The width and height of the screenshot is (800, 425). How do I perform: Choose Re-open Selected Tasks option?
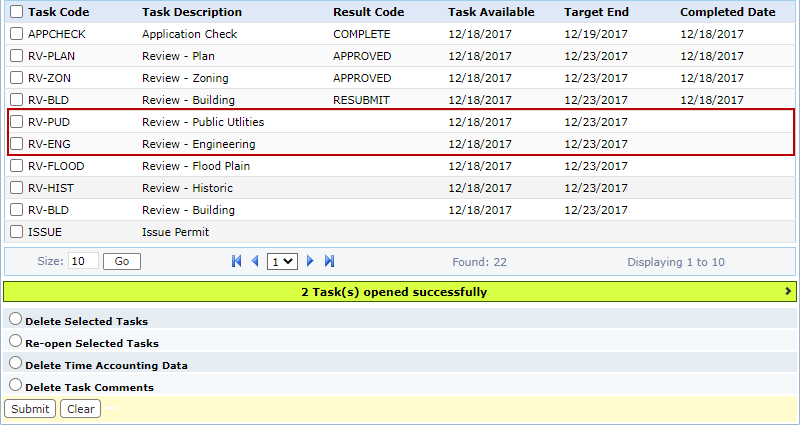(x=15, y=342)
